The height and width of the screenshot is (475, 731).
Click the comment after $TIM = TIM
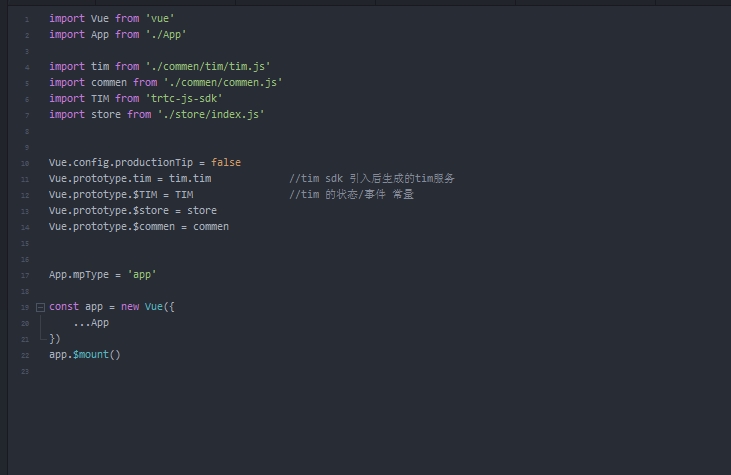pos(351,195)
